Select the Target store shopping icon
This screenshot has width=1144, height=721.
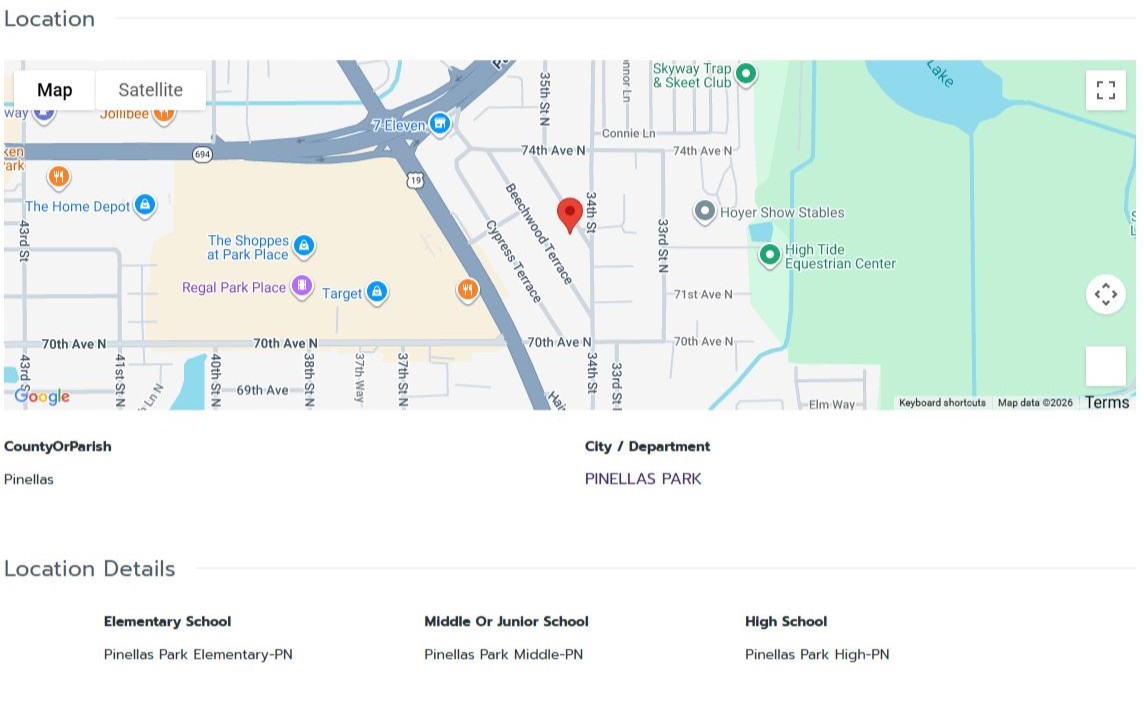377,292
